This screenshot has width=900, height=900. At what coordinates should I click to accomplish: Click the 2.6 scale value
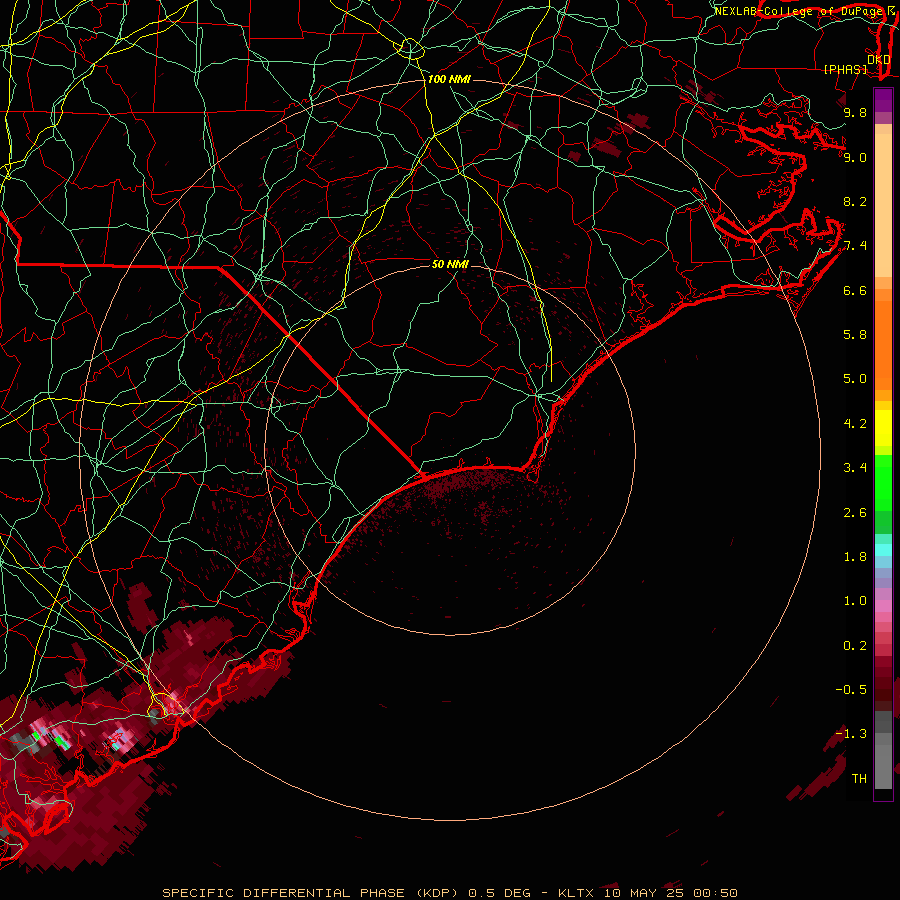(x=855, y=513)
